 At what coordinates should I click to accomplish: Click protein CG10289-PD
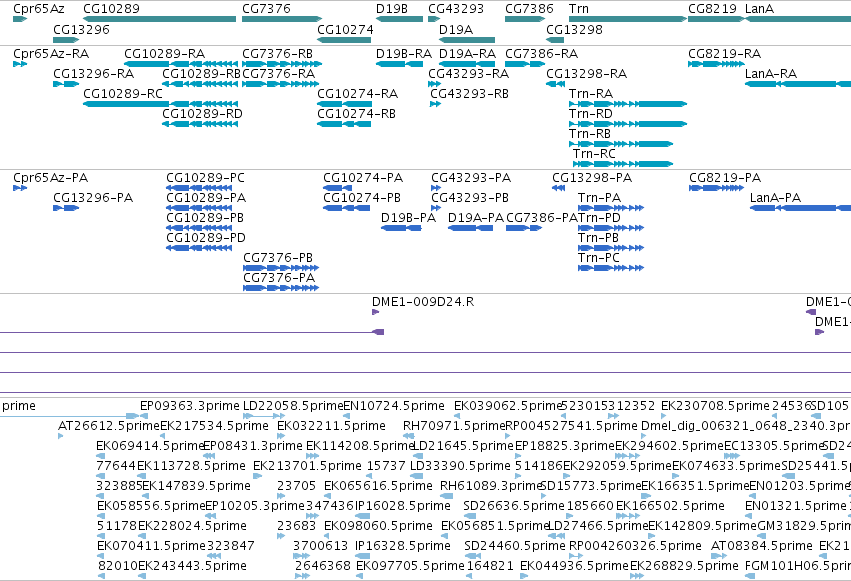click(x=199, y=248)
